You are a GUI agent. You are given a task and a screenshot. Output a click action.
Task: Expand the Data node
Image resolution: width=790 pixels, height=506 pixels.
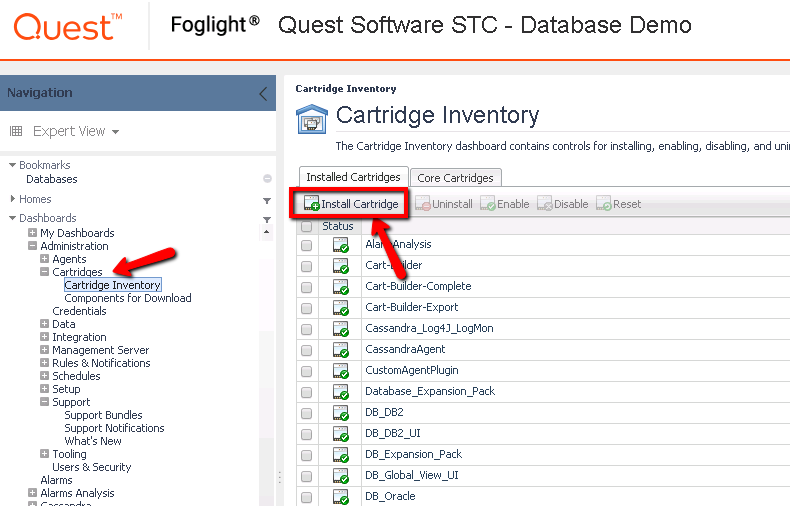pyautogui.click(x=44, y=324)
